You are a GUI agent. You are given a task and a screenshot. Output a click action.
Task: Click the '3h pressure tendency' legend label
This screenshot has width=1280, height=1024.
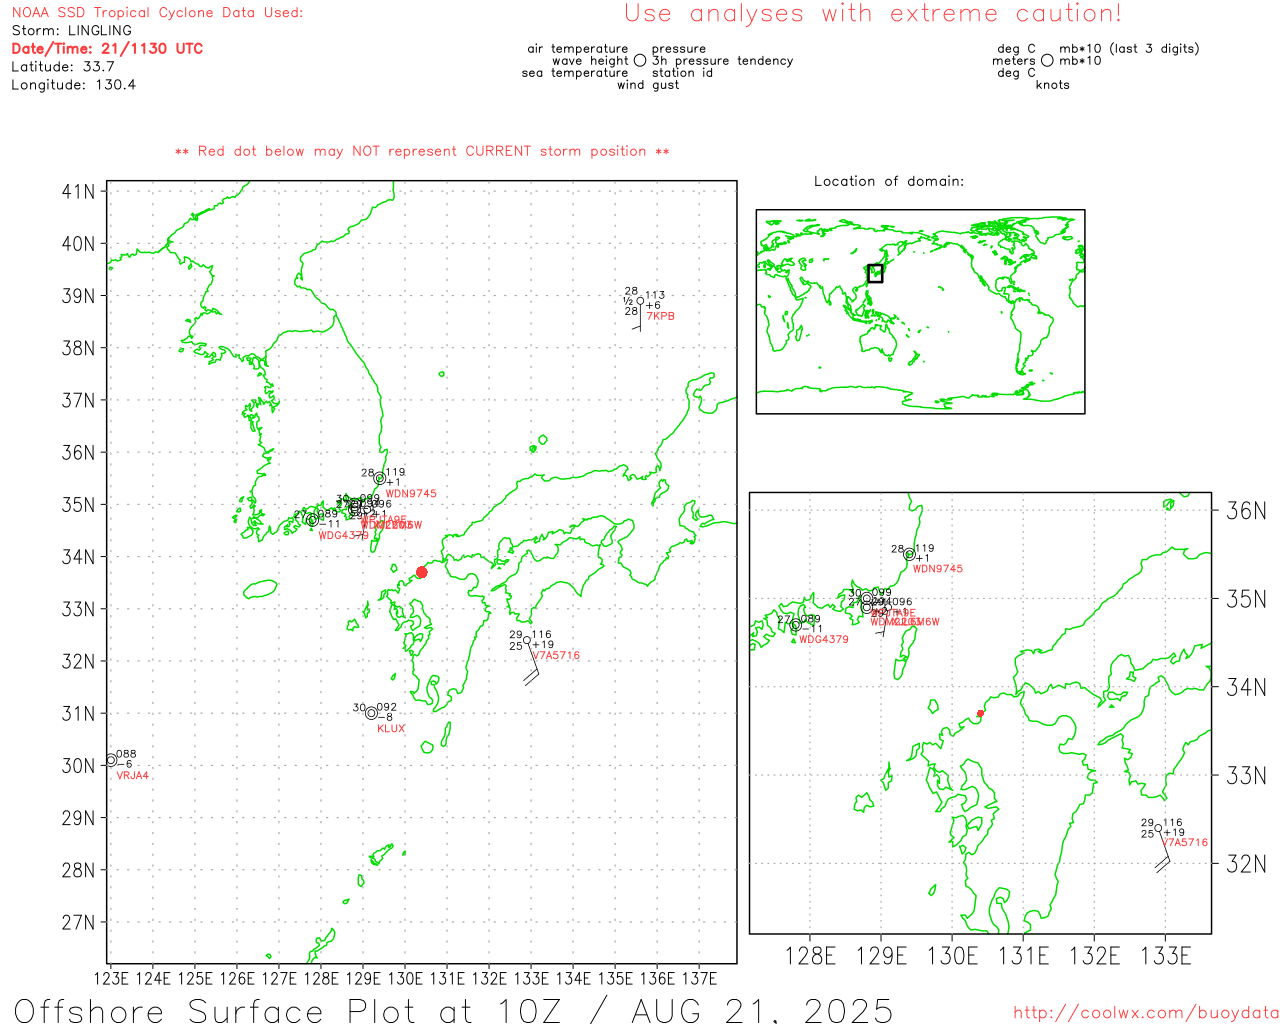(x=722, y=60)
